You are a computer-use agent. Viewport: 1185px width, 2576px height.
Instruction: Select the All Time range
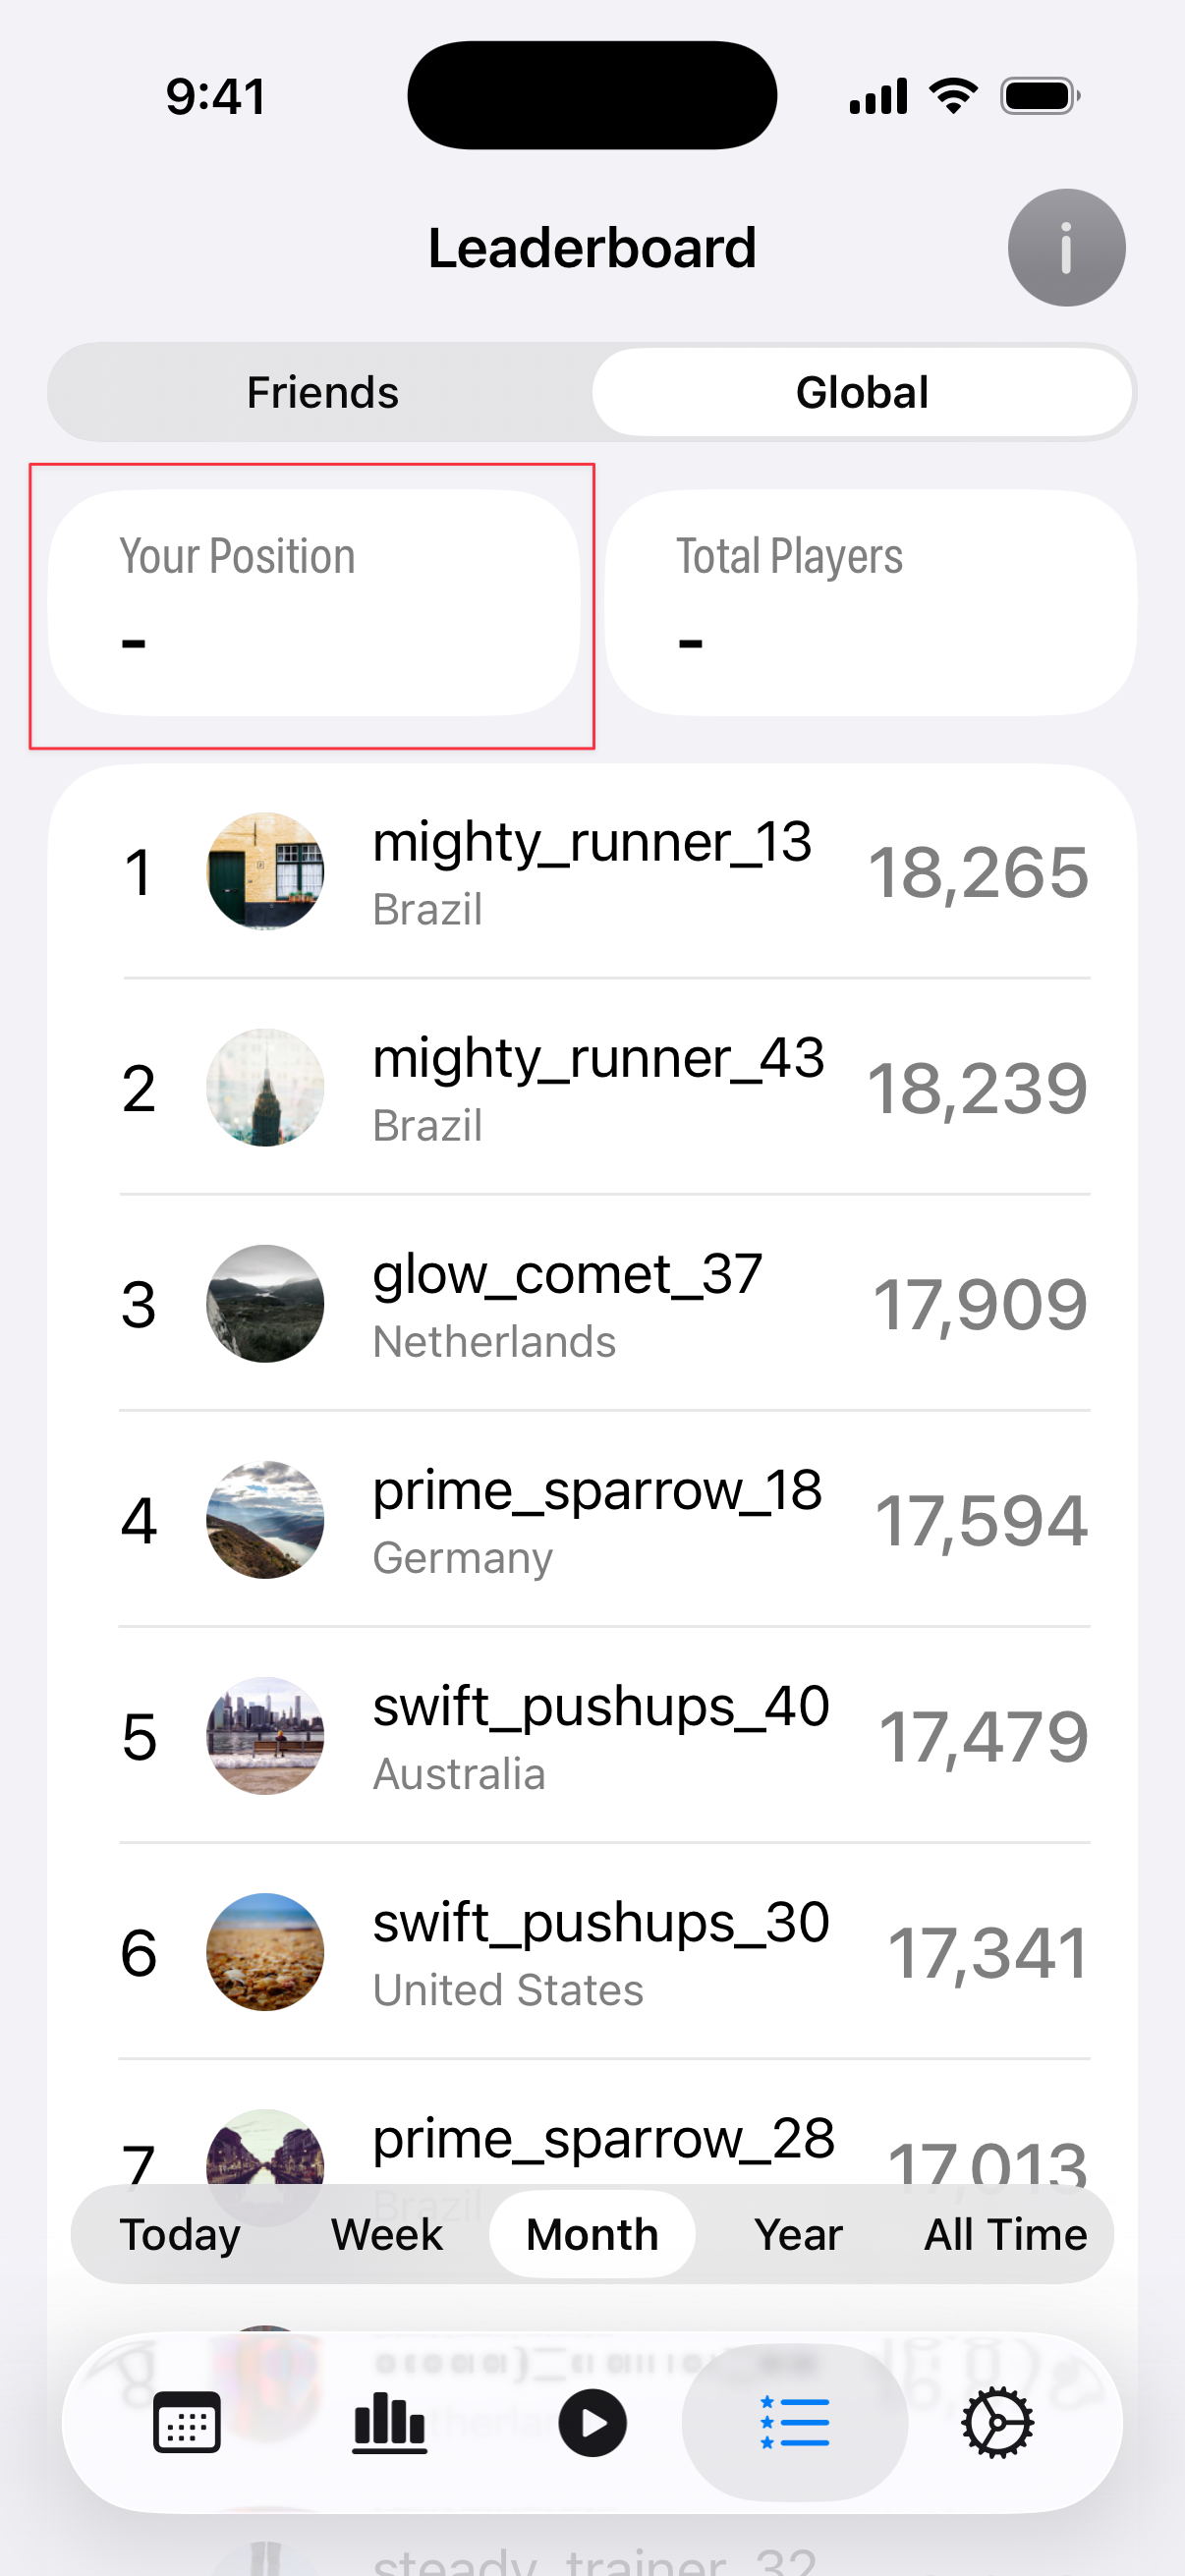pos(1004,2234)
